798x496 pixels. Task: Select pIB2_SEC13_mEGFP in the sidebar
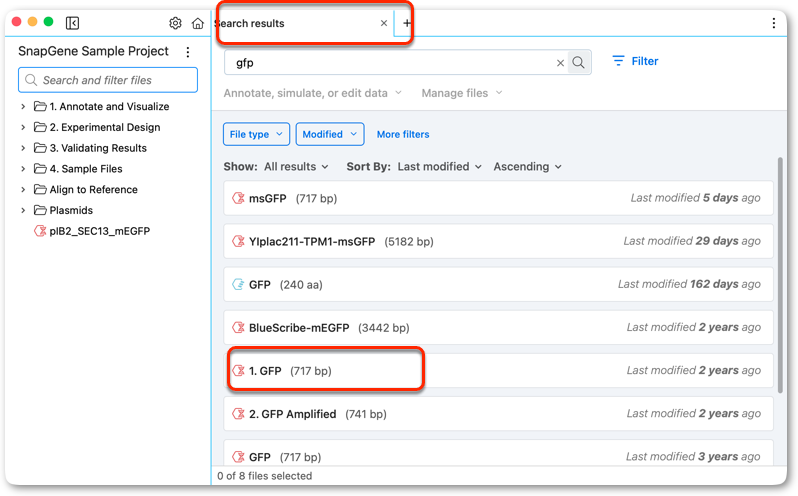click(x=100, y=231)
